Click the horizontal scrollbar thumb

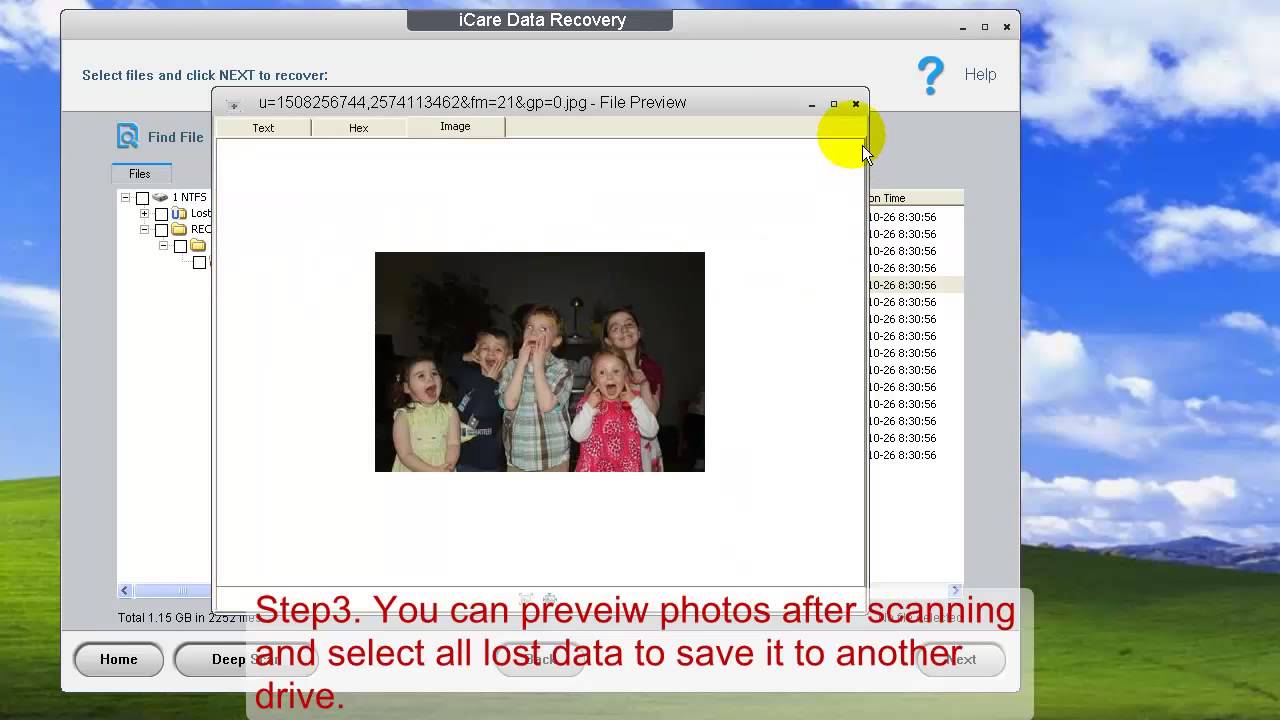(172, 591)
